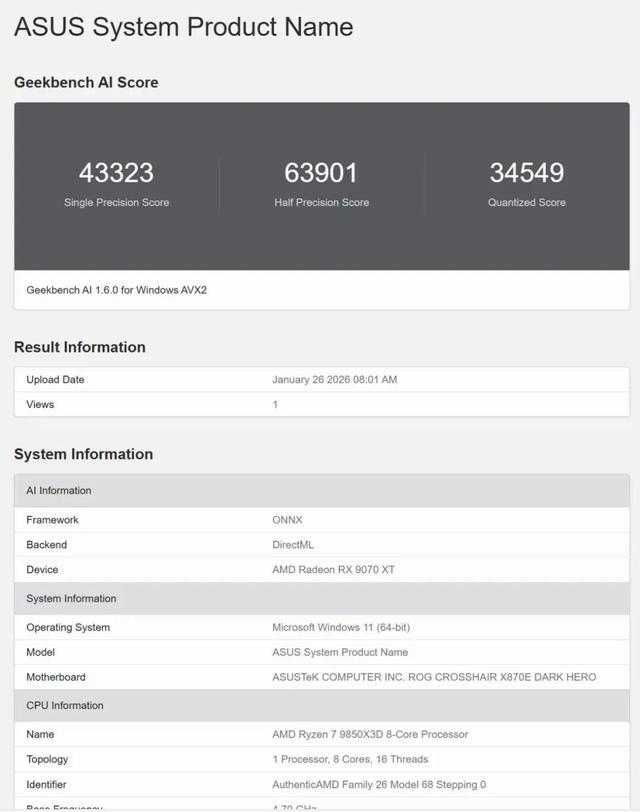Click the 'CPU Information' table header
Viewport: 640px width, 812px height.
pos(322,705)
